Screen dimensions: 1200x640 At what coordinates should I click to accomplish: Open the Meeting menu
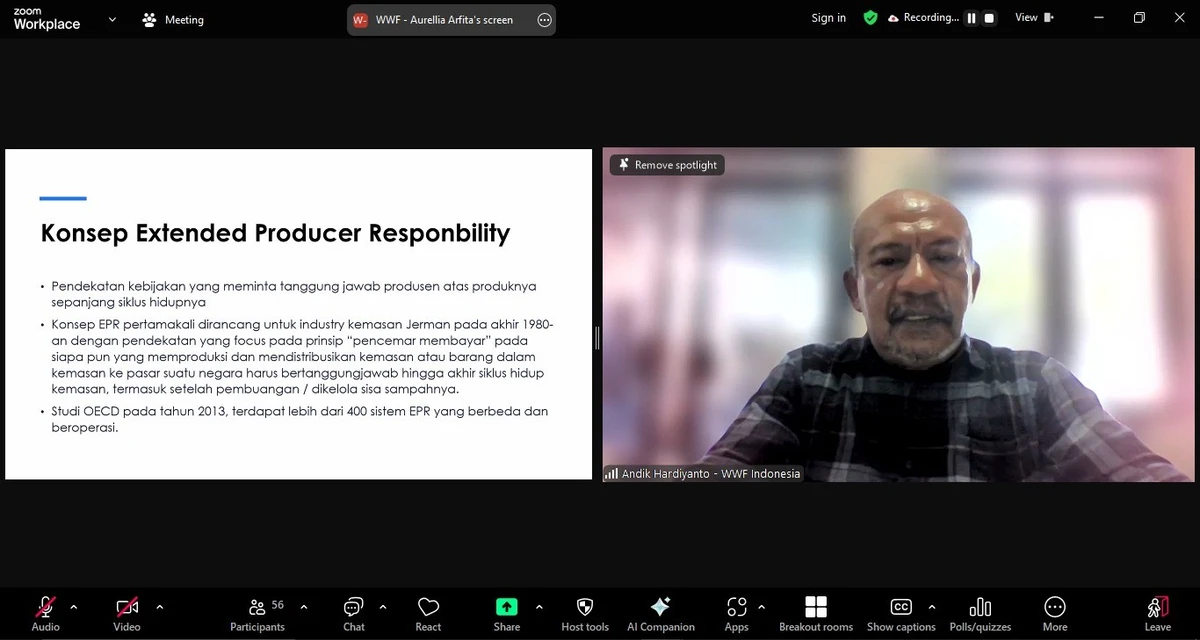[172, 19]
